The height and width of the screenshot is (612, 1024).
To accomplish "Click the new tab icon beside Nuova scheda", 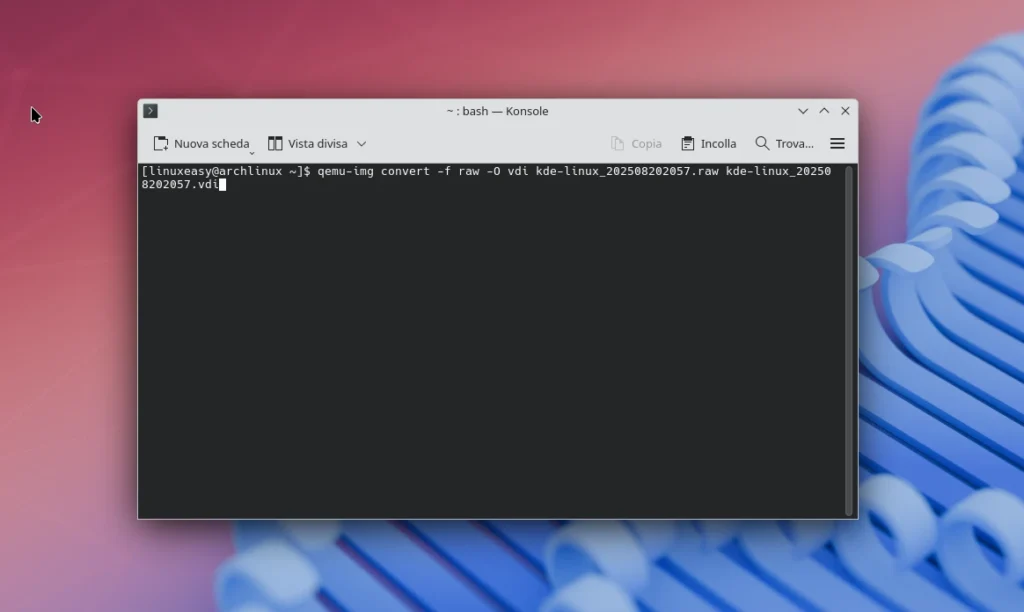I will click(161, 143).
